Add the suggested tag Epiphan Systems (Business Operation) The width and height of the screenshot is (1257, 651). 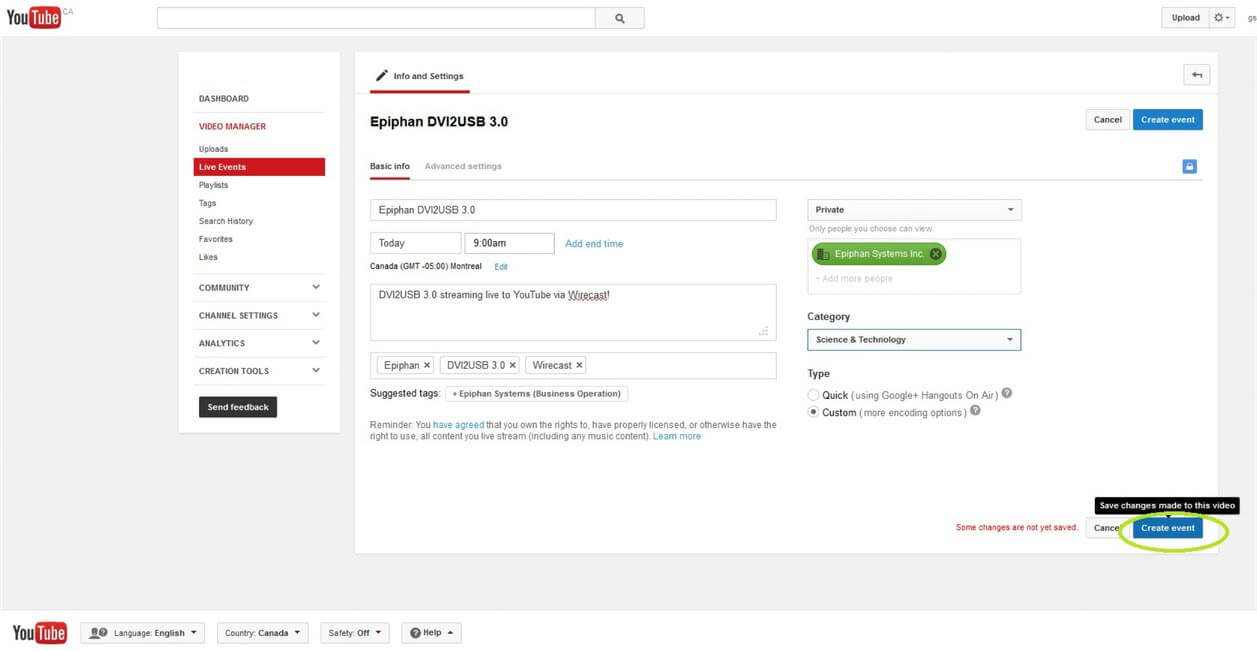(x=537, y=394)
